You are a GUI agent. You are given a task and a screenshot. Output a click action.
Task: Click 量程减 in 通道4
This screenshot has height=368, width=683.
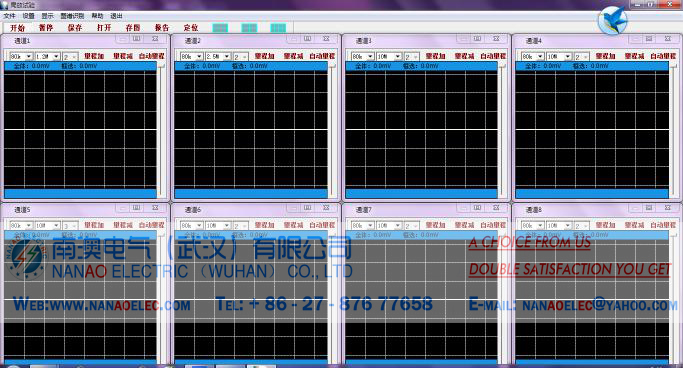click(634, 56)
